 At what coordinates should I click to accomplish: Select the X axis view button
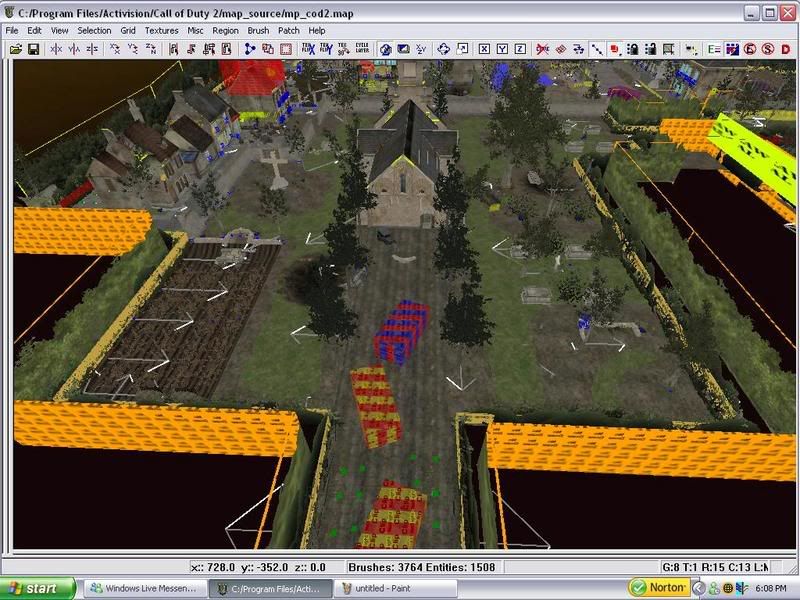[x=484, y=48]
